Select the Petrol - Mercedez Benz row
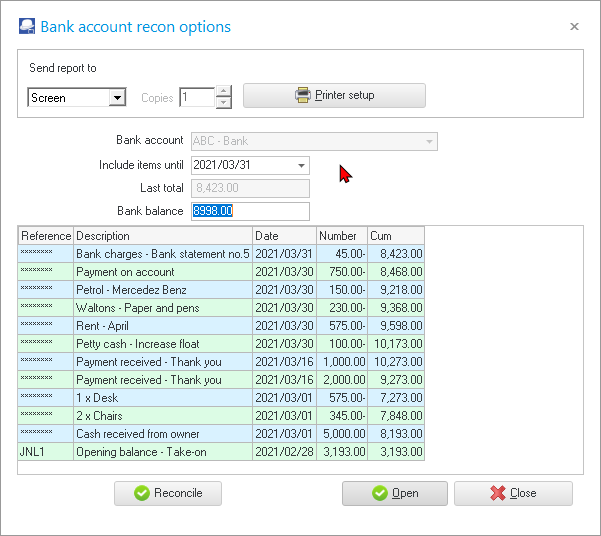This screenshot has height=536, width=601. click(162, 290)
